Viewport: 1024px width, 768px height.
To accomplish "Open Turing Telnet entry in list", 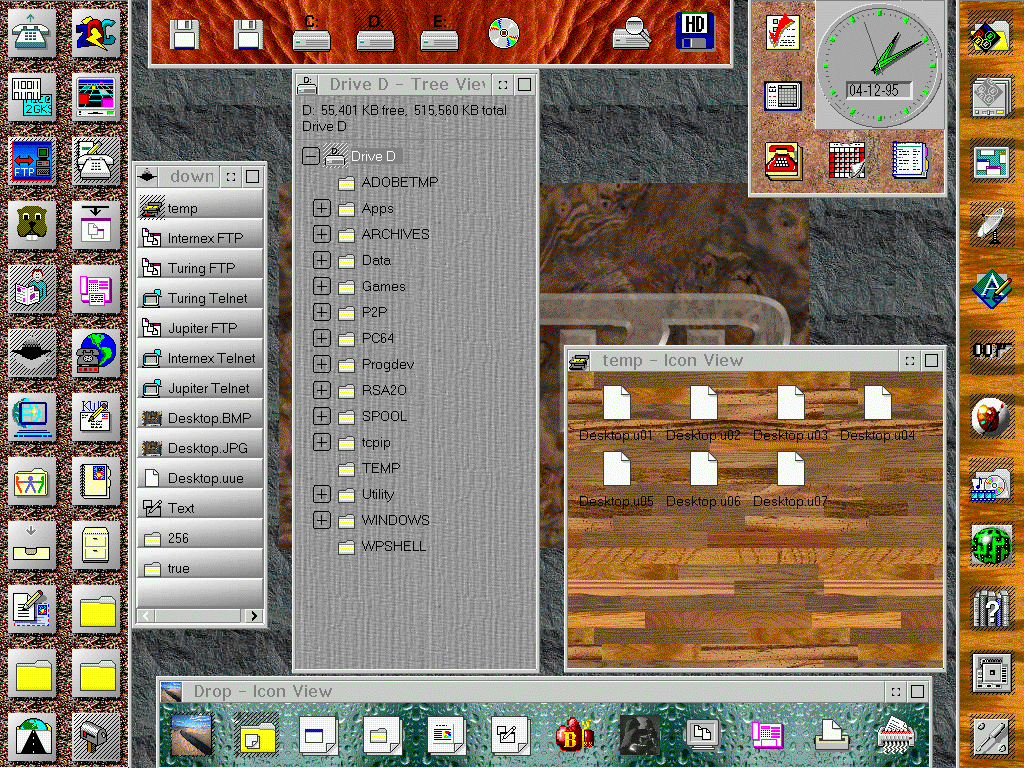I will [207, 298].
